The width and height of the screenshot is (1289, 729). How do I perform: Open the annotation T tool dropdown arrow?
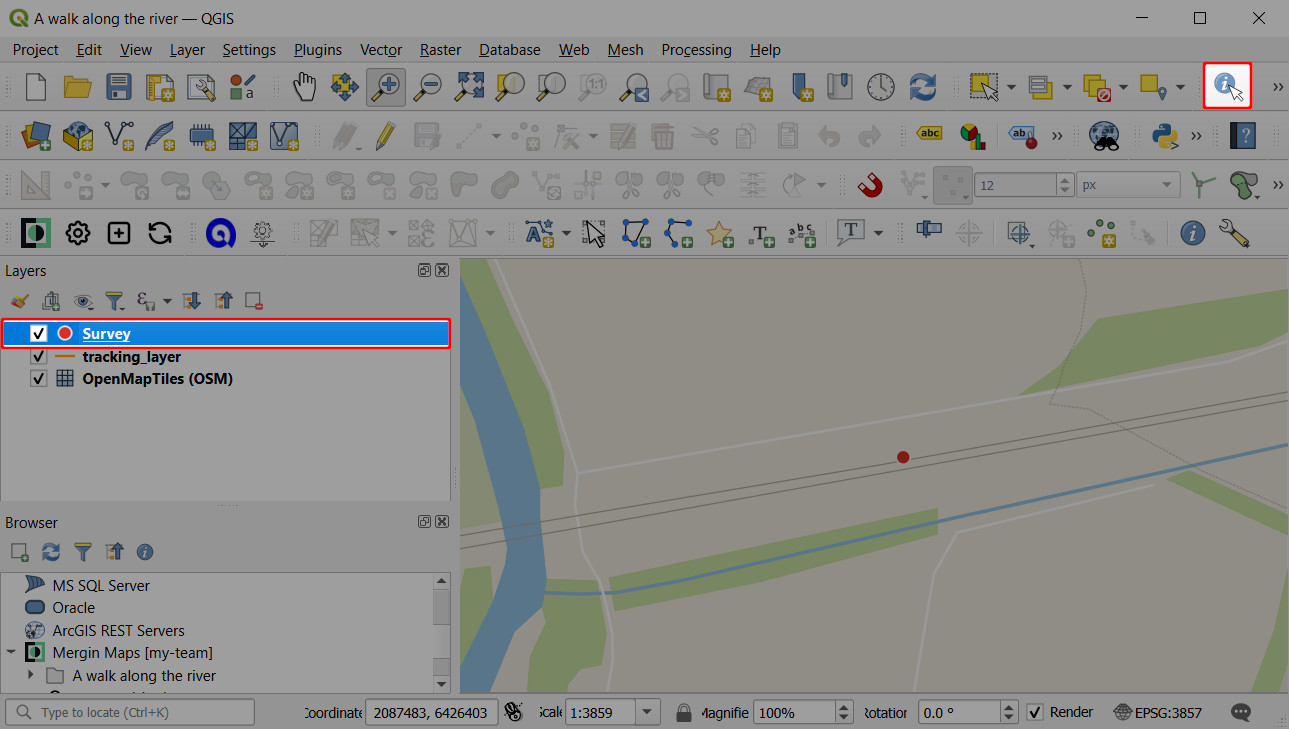[x=878, y=234]
